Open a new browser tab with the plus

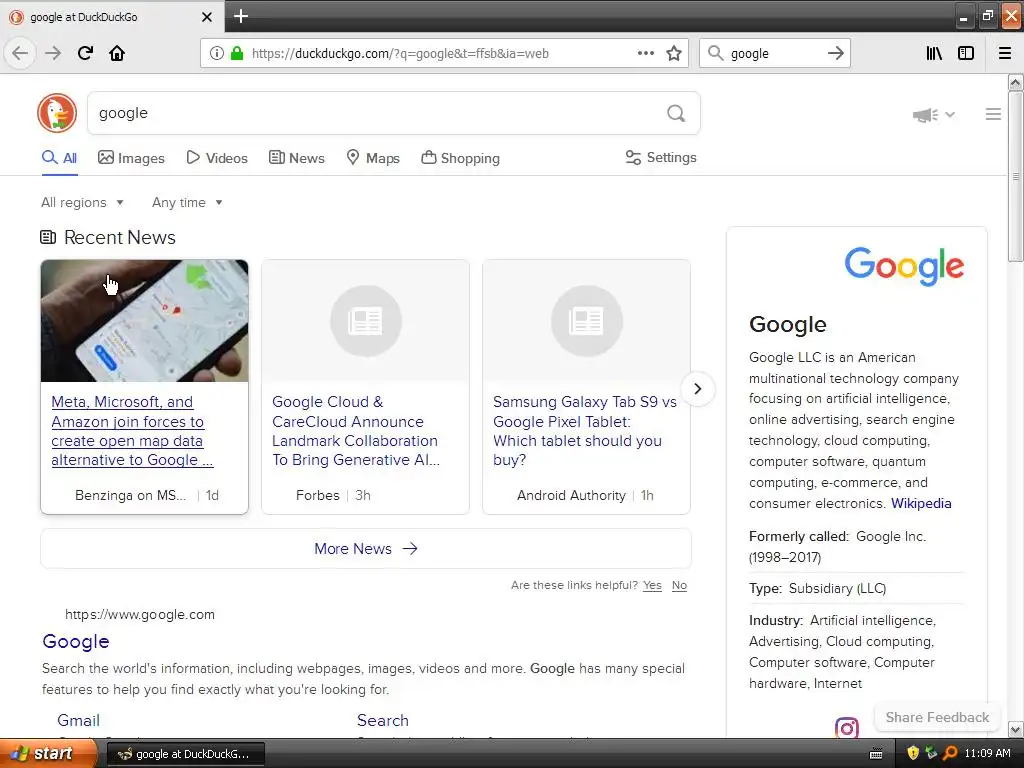point(241,16)
